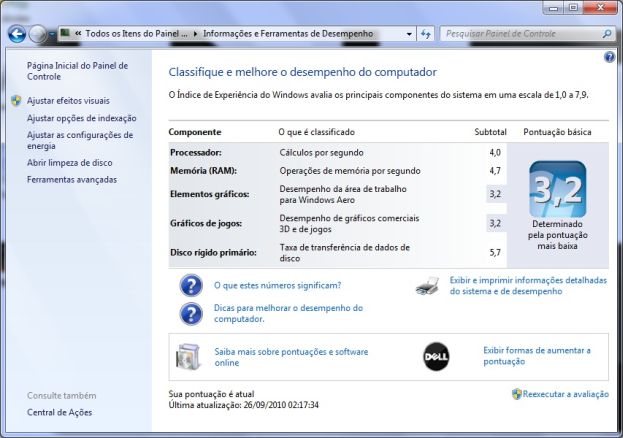Screen dimensions: 623x438
Task: Click the Back navigation arrow button
Action: point(17,34)
